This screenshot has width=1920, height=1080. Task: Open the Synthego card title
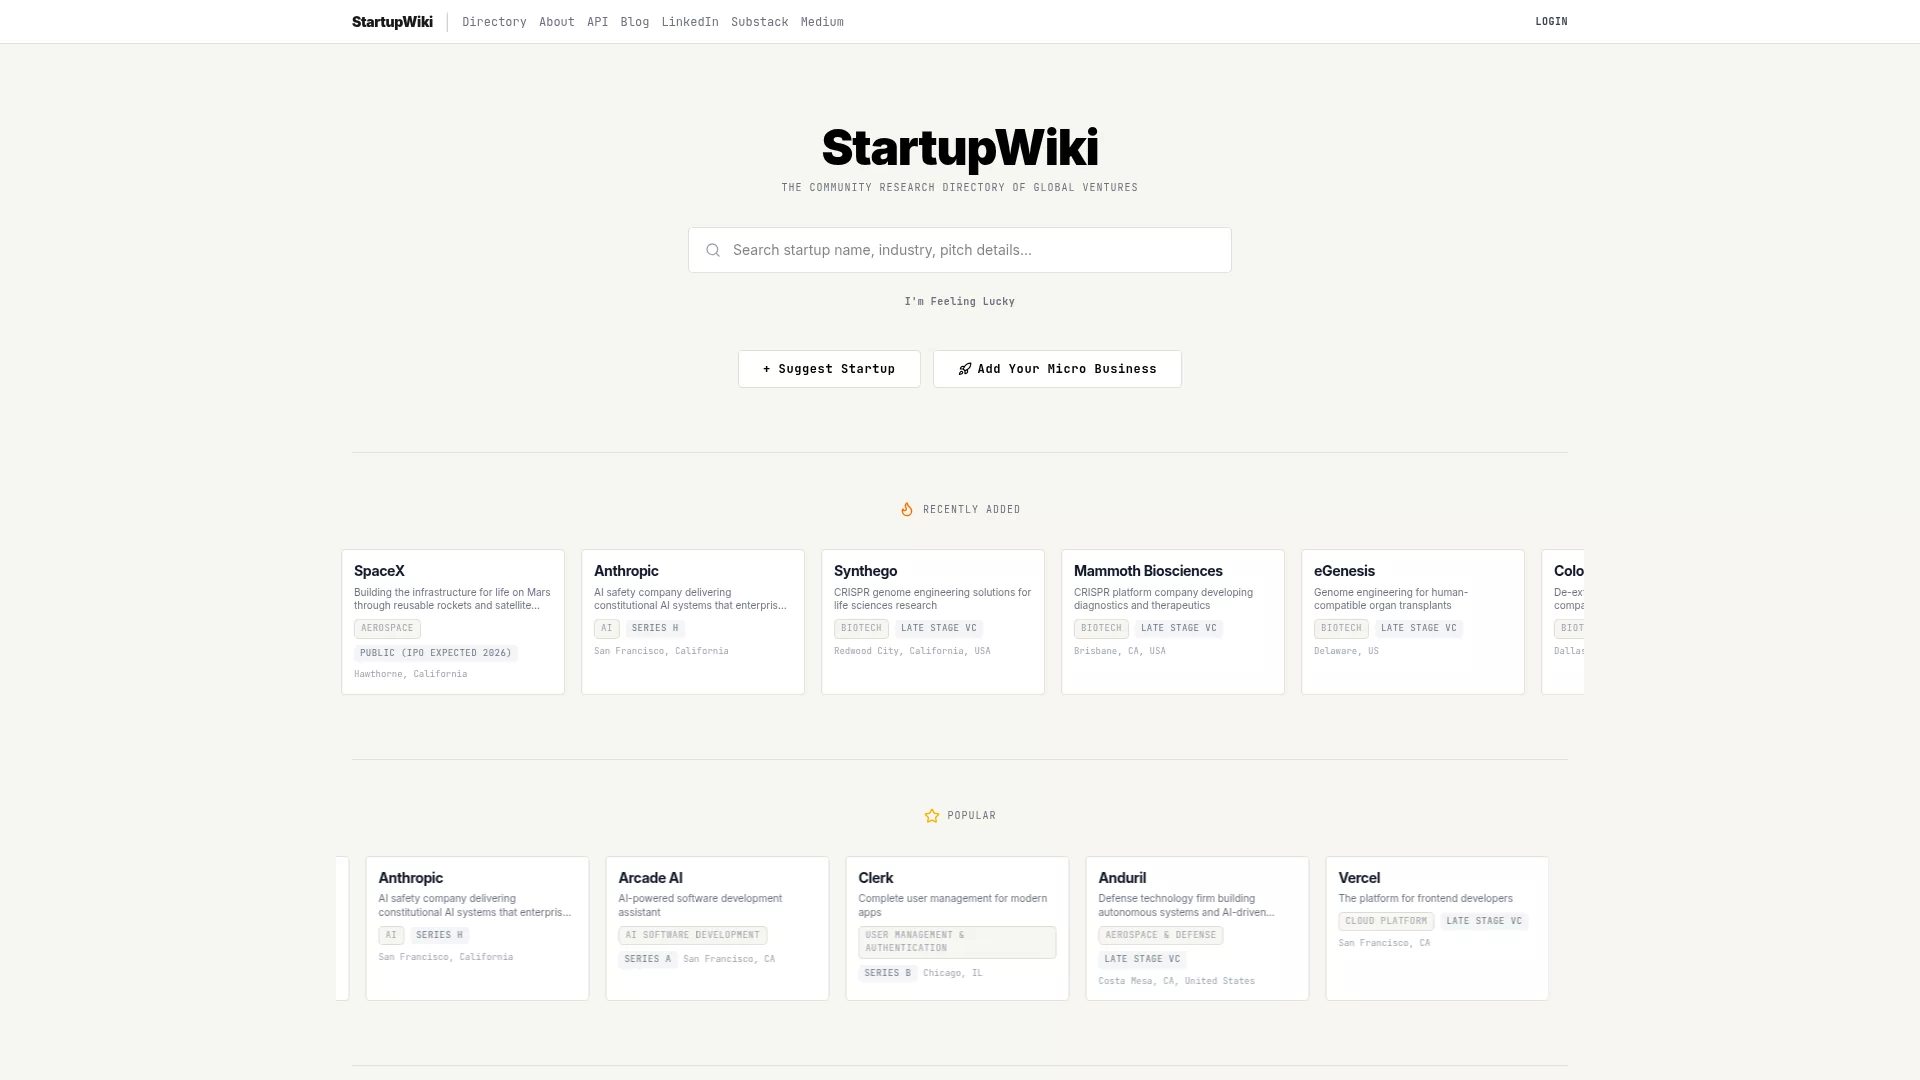click(x=865, y=571)
